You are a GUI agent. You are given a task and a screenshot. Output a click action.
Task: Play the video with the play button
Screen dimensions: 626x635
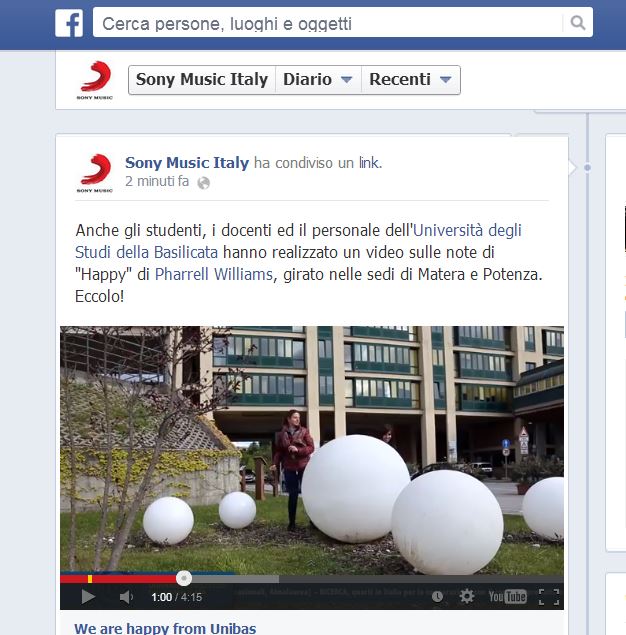tap(88, 596)
